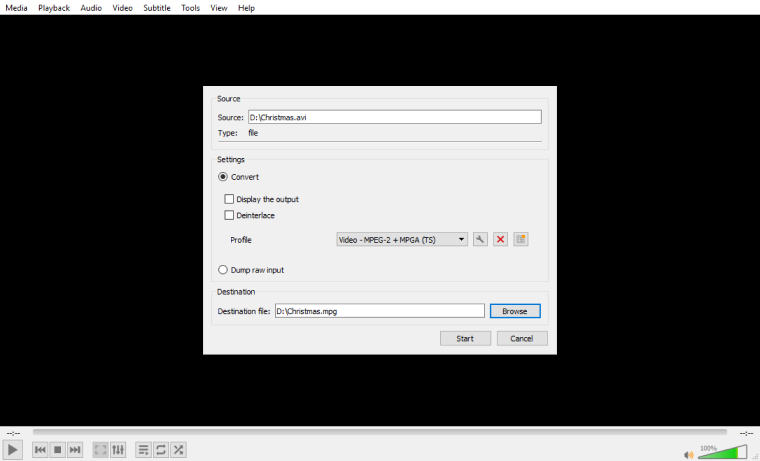Open the Audio menu
The image size is (760, 461).
pos(91,8)
